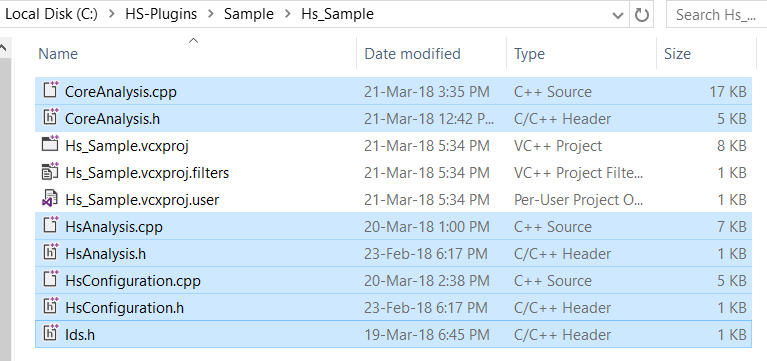This screenshot has height=361, width=767.
Task: Click size cell 7 KB
Action: coord(732,227)
